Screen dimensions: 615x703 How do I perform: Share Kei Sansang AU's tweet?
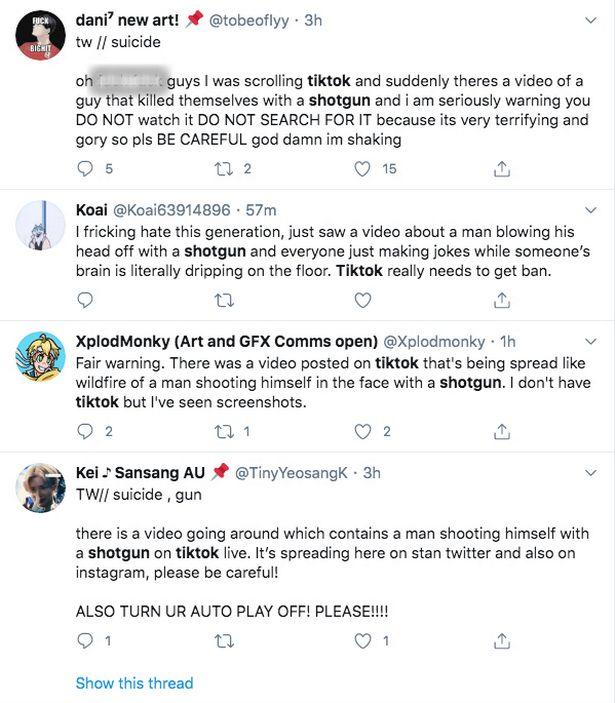point(502,640)
